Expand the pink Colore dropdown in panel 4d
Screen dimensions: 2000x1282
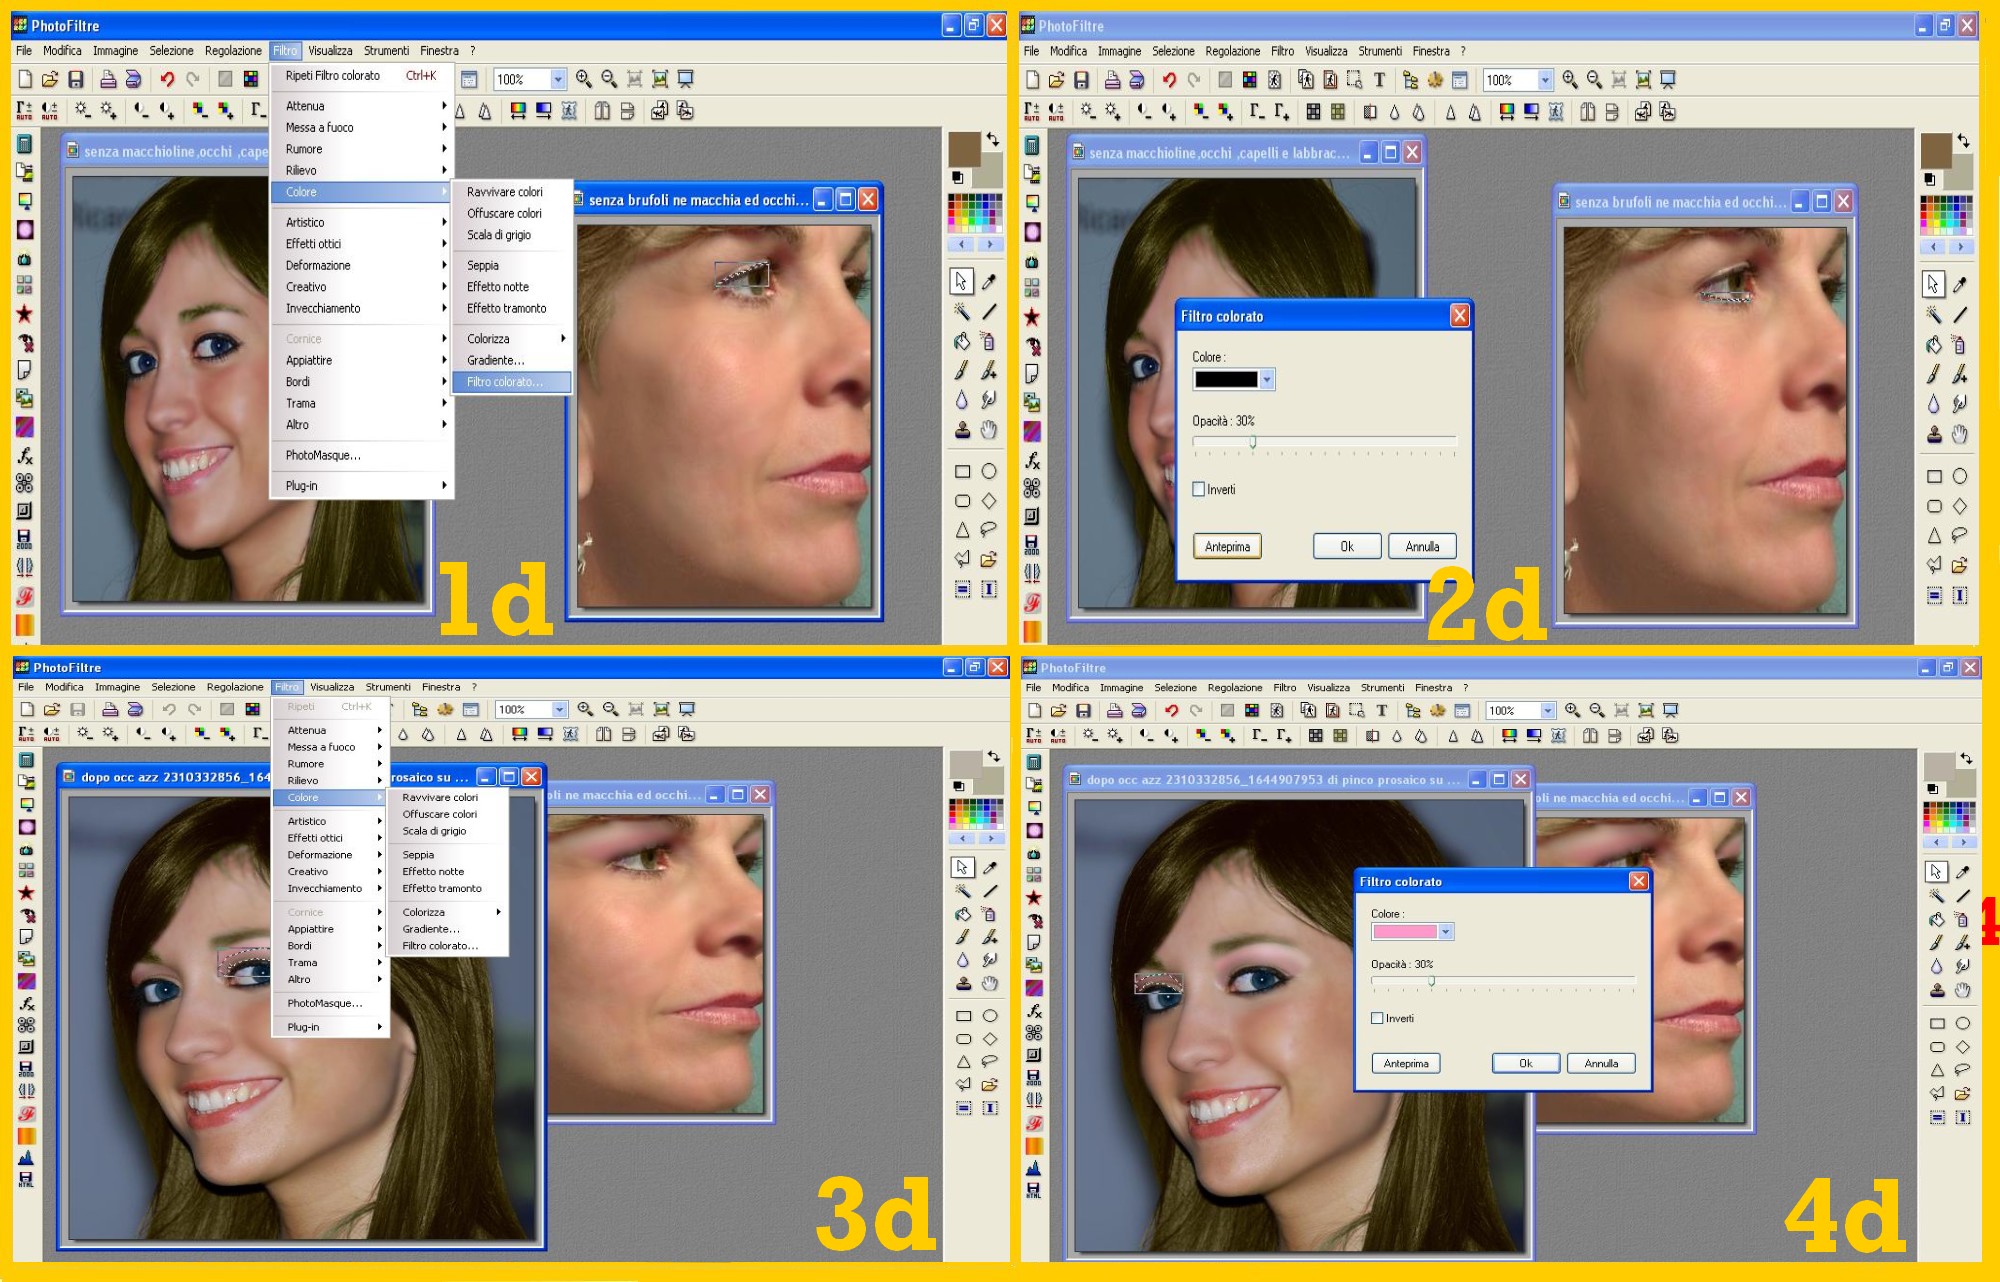click(1445, 932)
